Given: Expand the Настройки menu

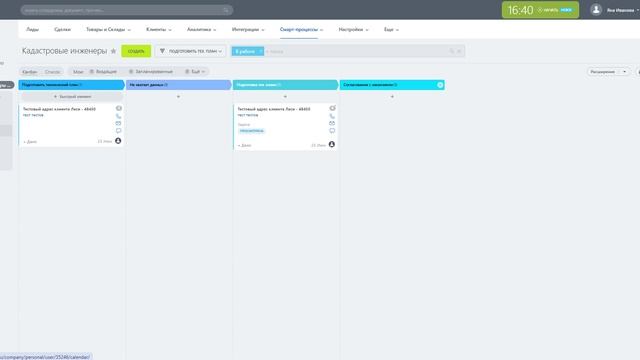Looking at the screenshot, I should pyautogui.click(x=353, y=29).
